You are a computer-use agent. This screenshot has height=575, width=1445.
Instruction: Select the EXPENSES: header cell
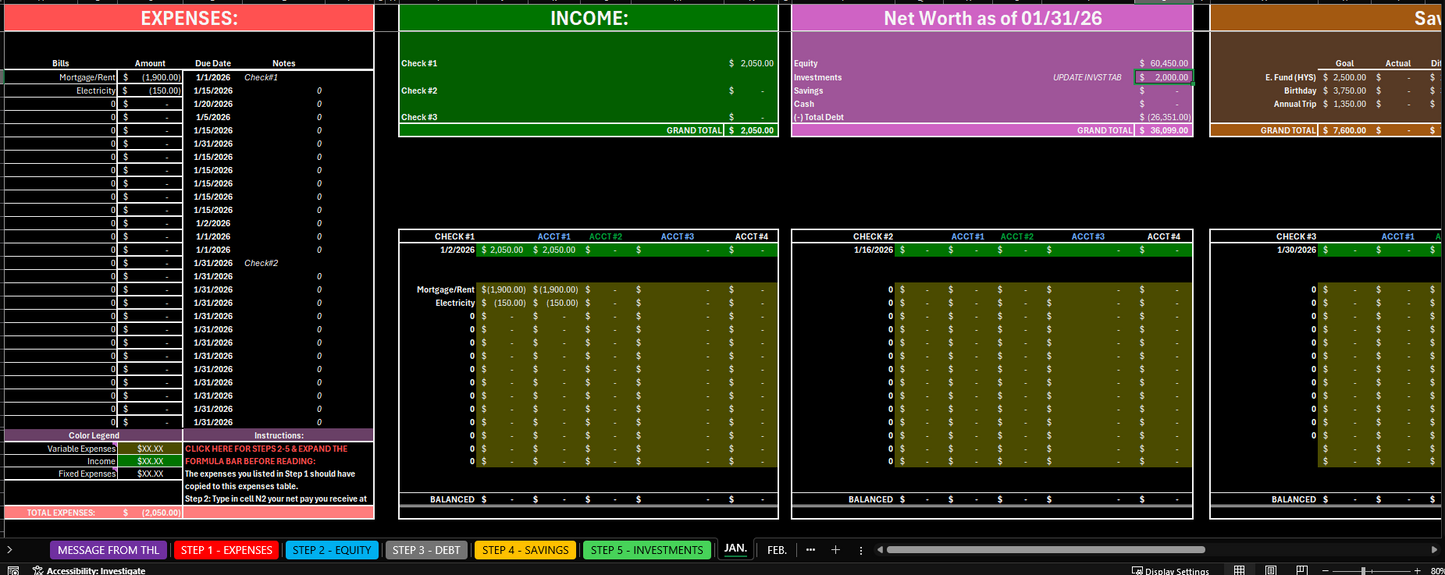(x=189, y=18)
